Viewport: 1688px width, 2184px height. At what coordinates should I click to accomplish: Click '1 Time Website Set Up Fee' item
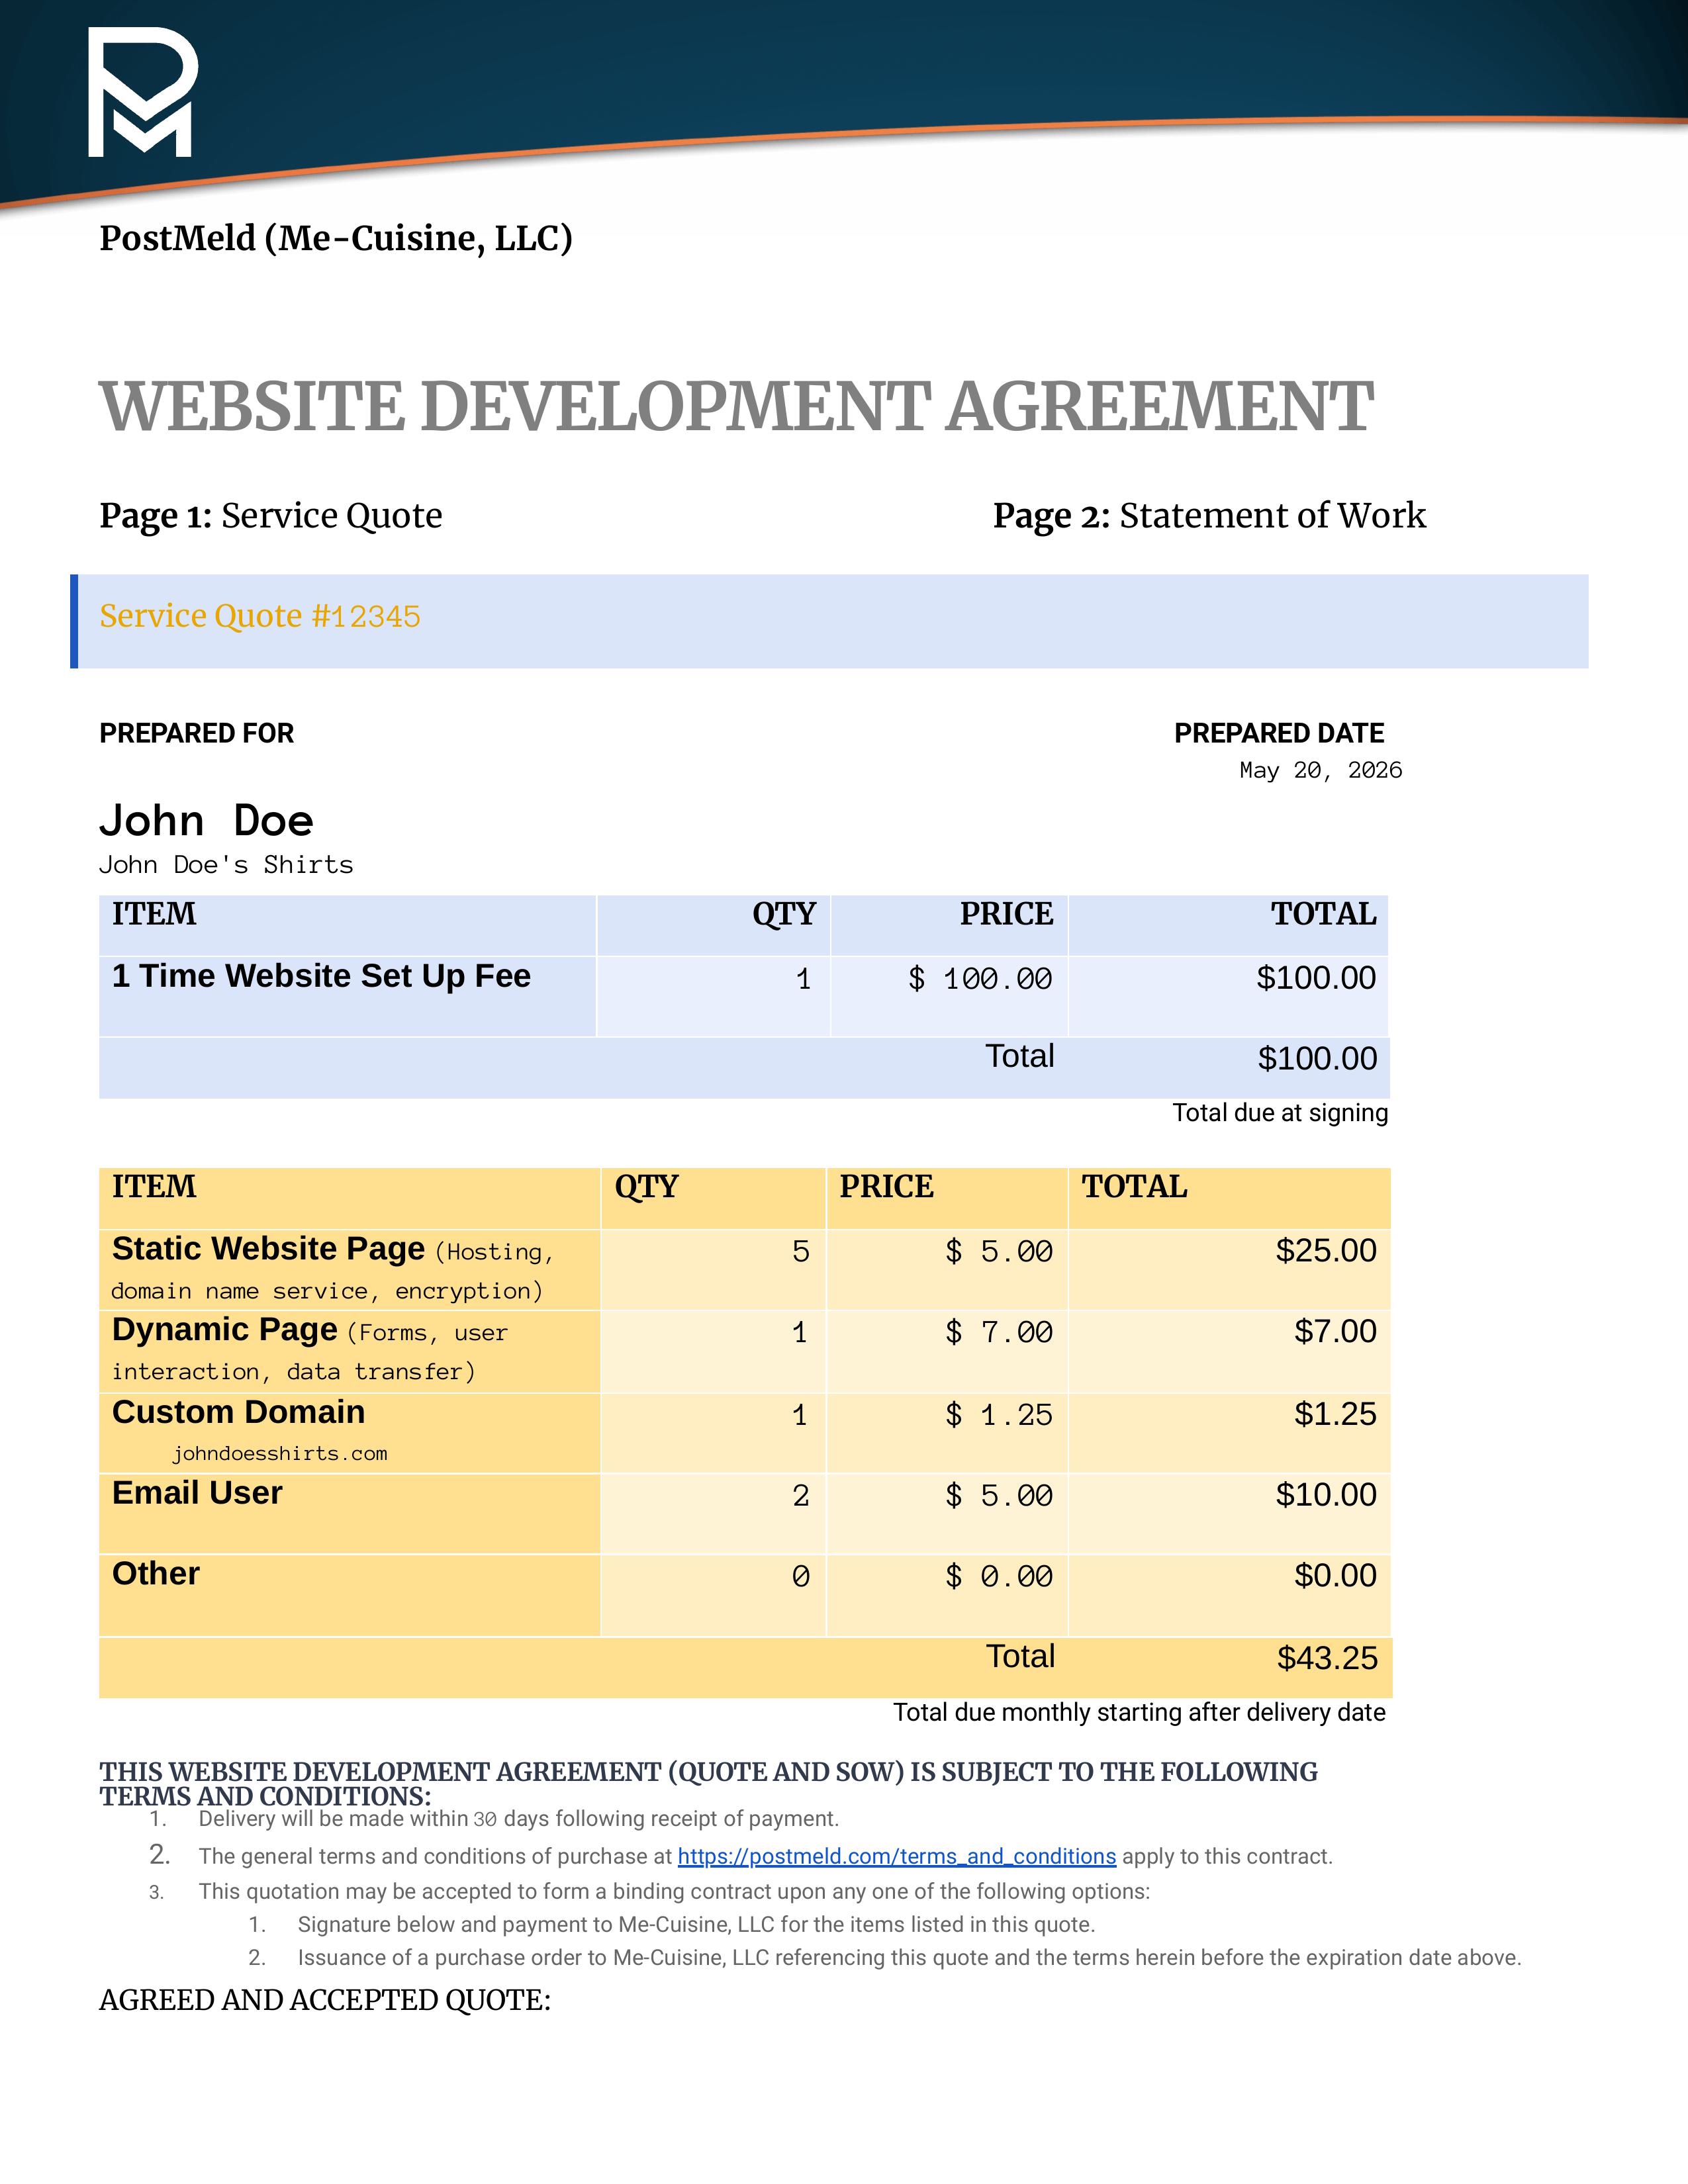click(x=321, y=976)
